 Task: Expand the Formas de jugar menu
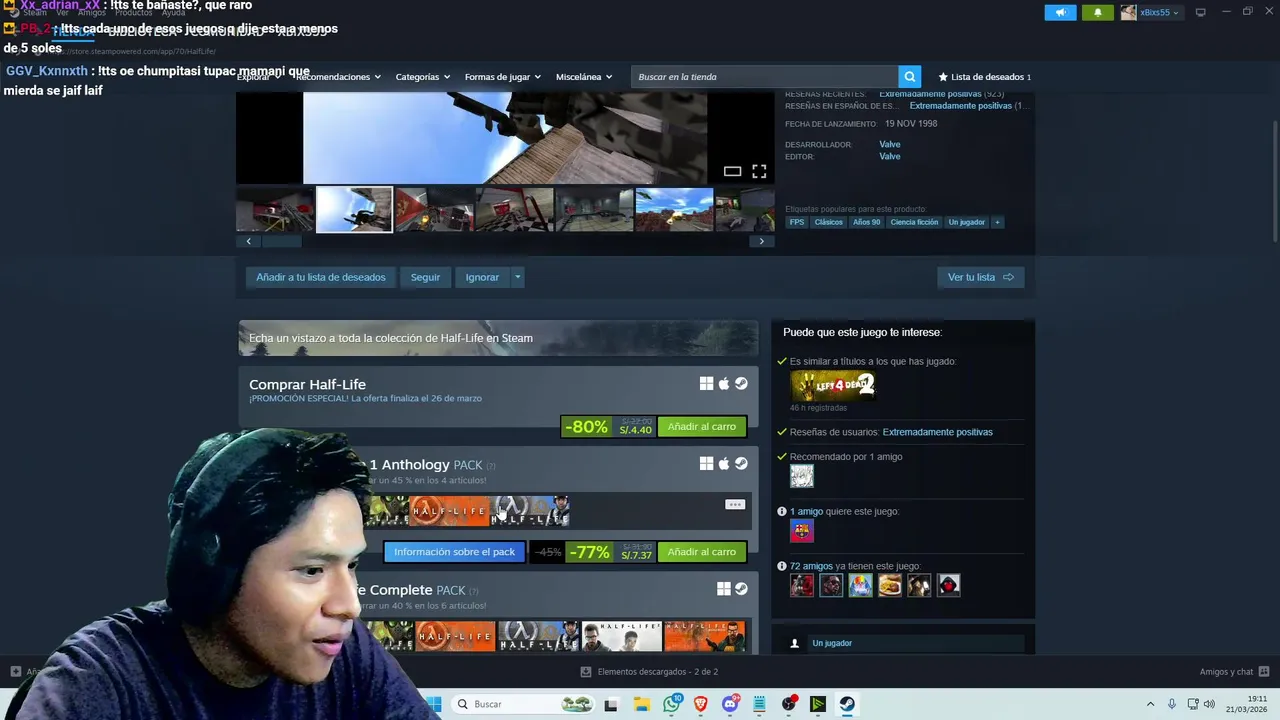(x=502, y=77)
